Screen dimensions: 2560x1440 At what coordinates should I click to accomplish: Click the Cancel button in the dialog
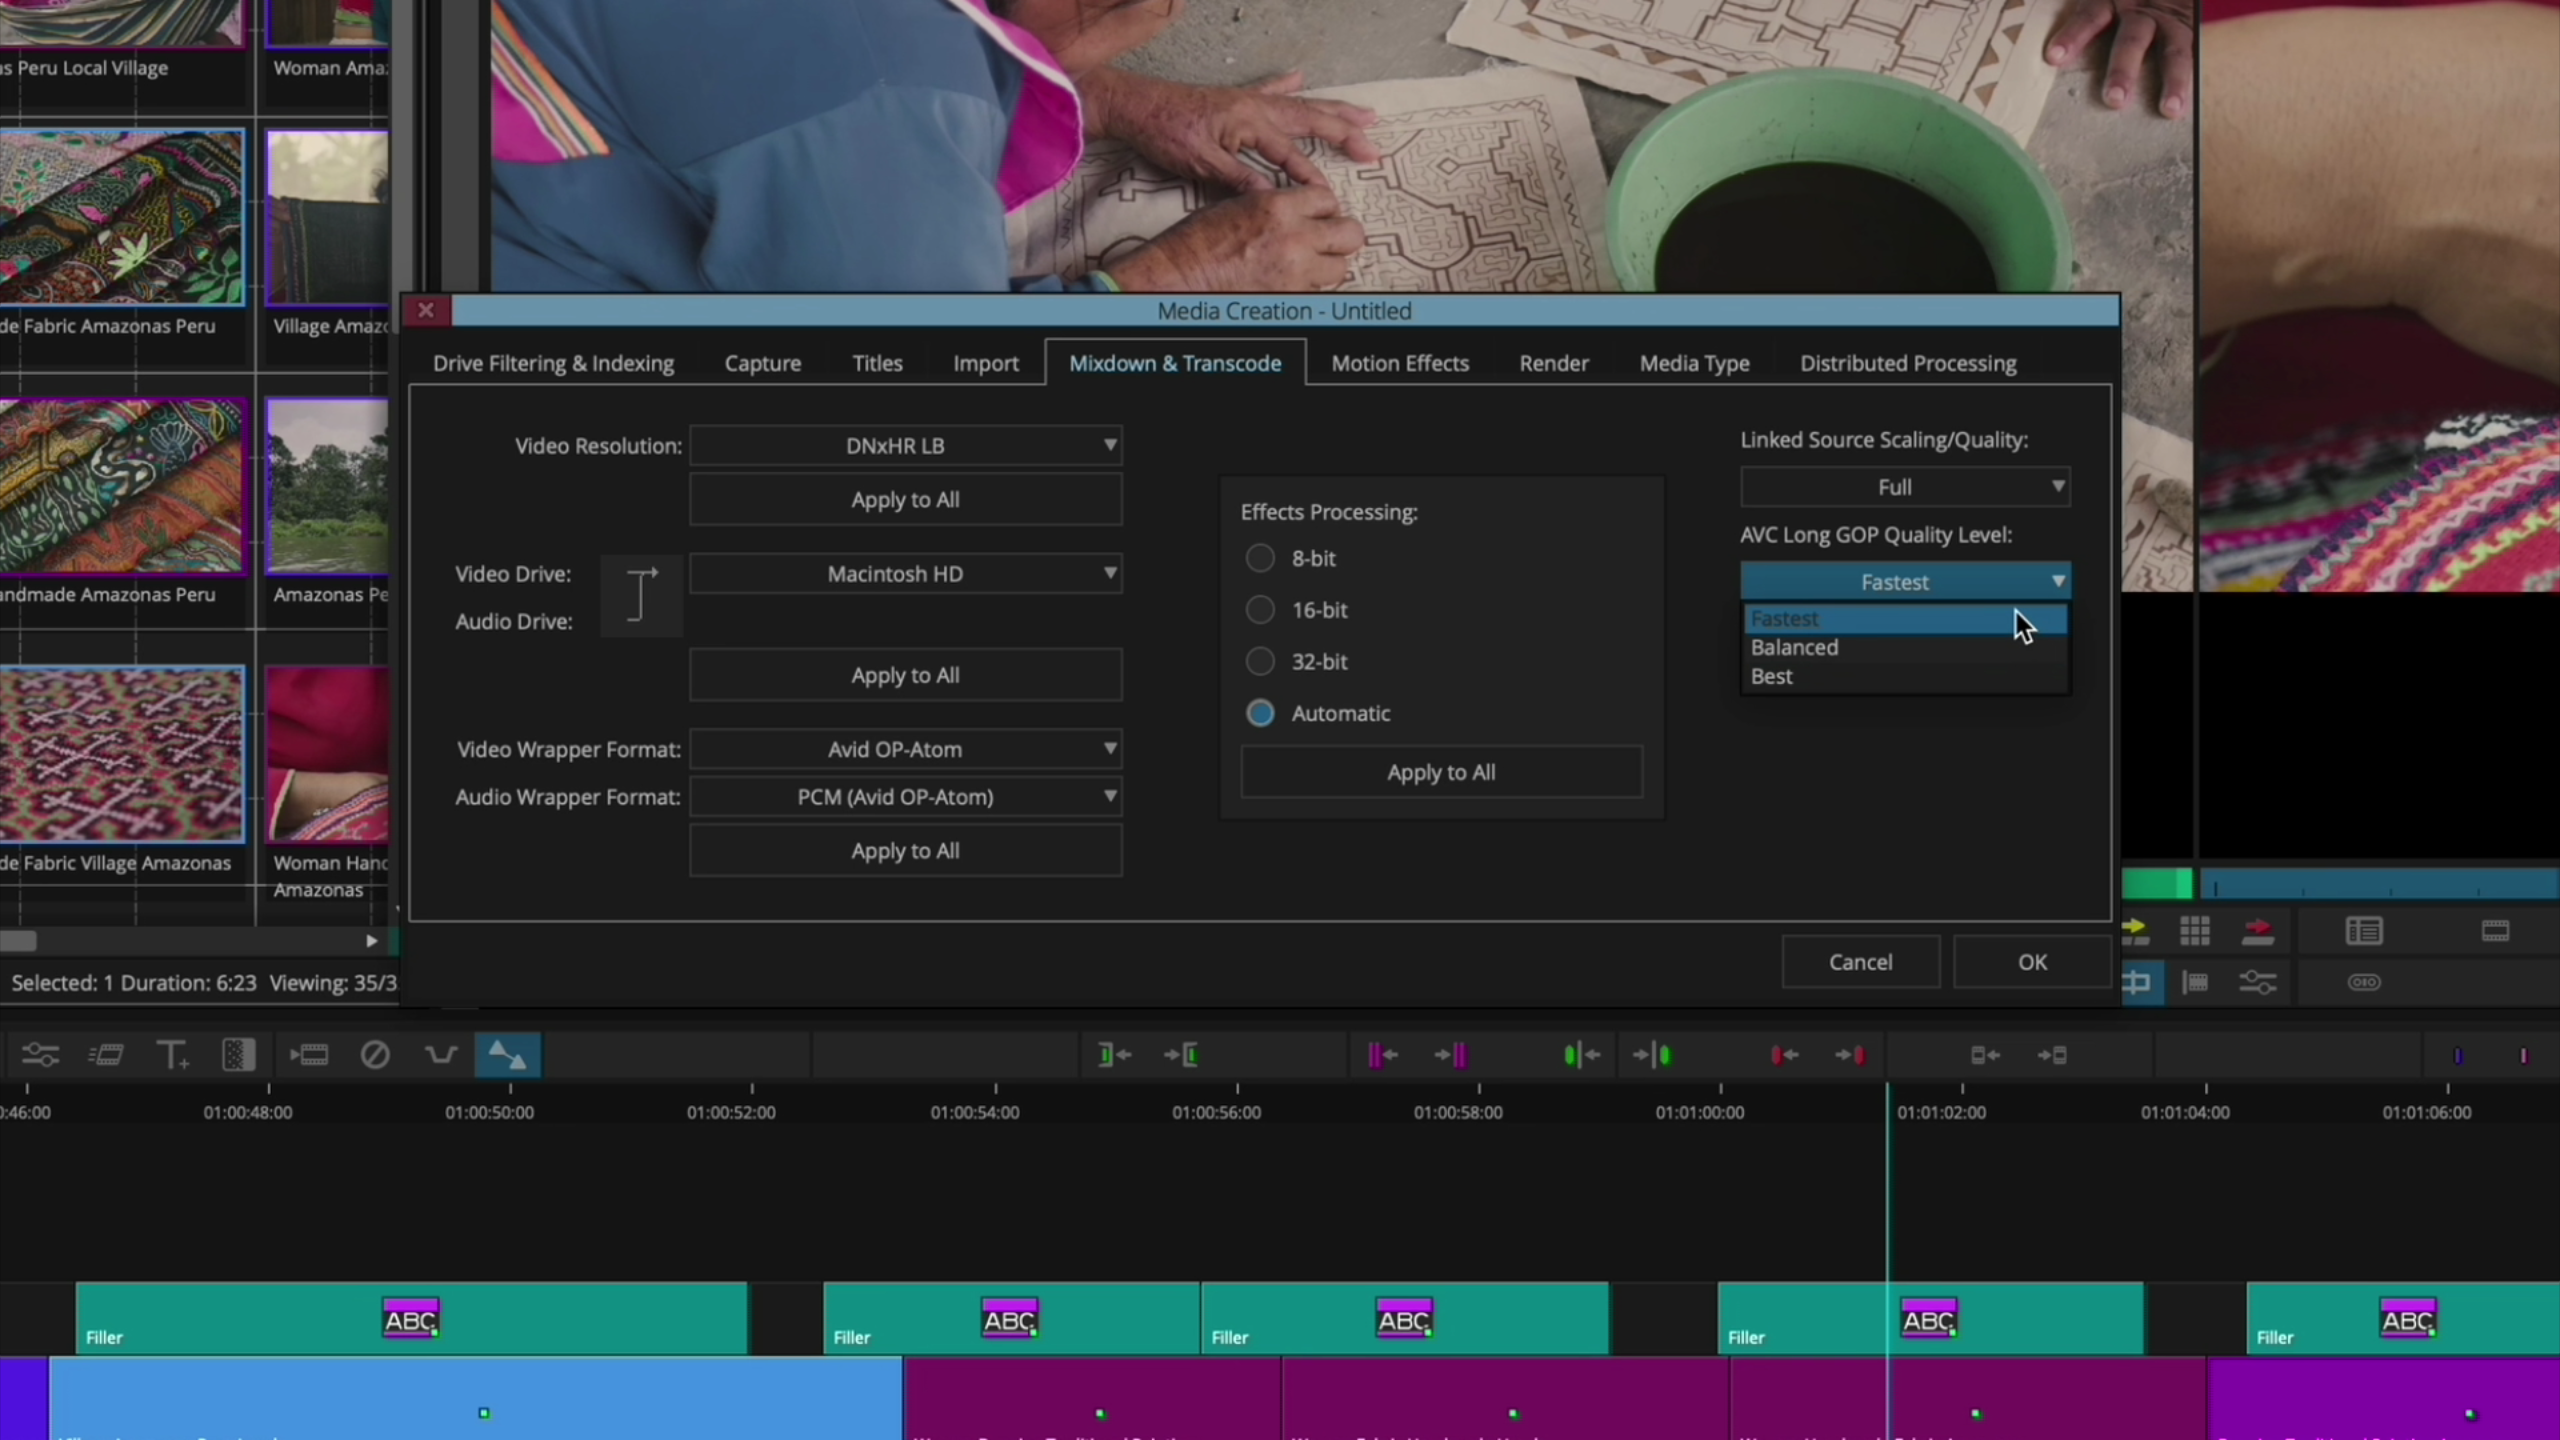click(1860, 962)
